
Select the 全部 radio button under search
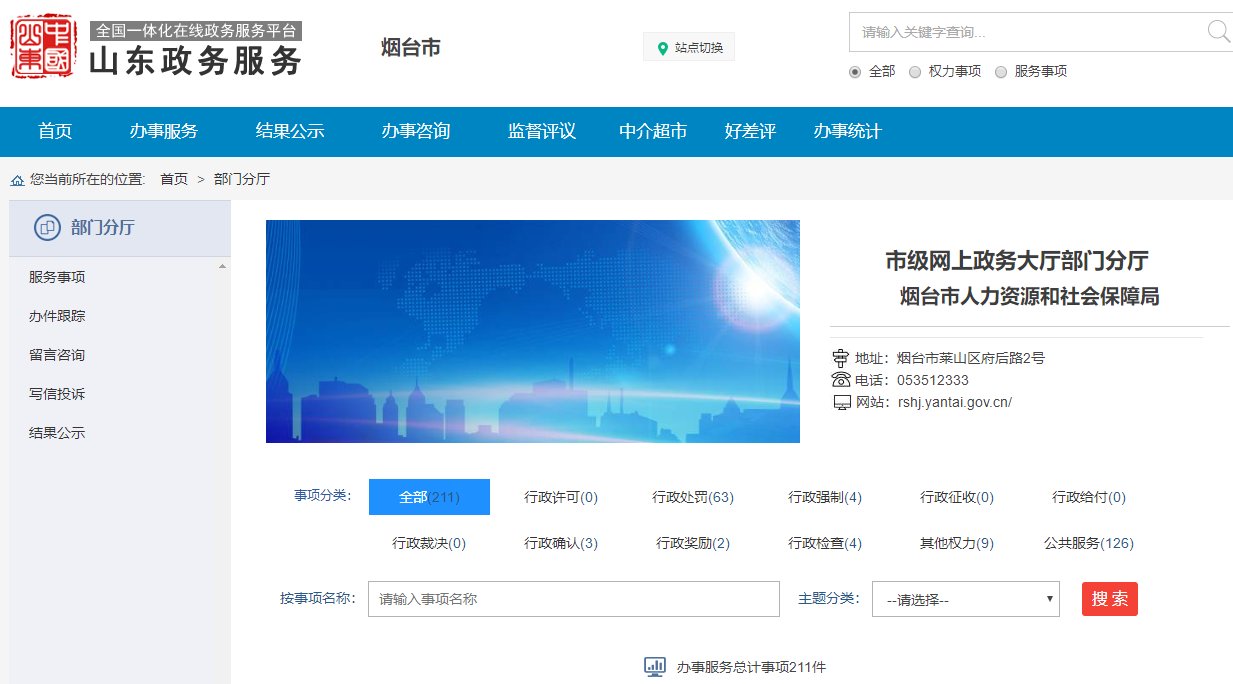(856, 72)
